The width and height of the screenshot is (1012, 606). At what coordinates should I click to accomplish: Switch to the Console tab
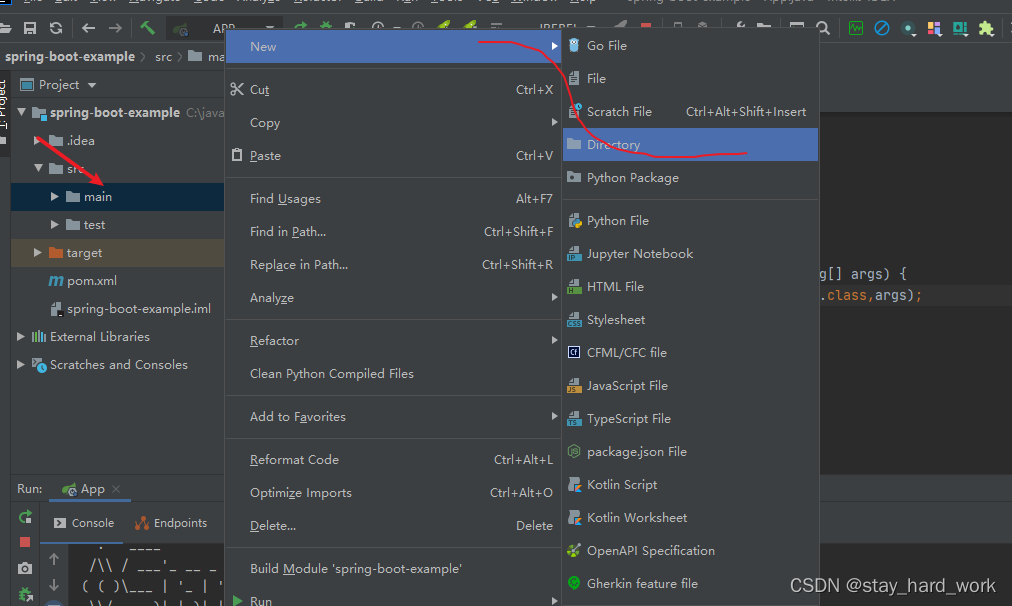click(83, 523)
